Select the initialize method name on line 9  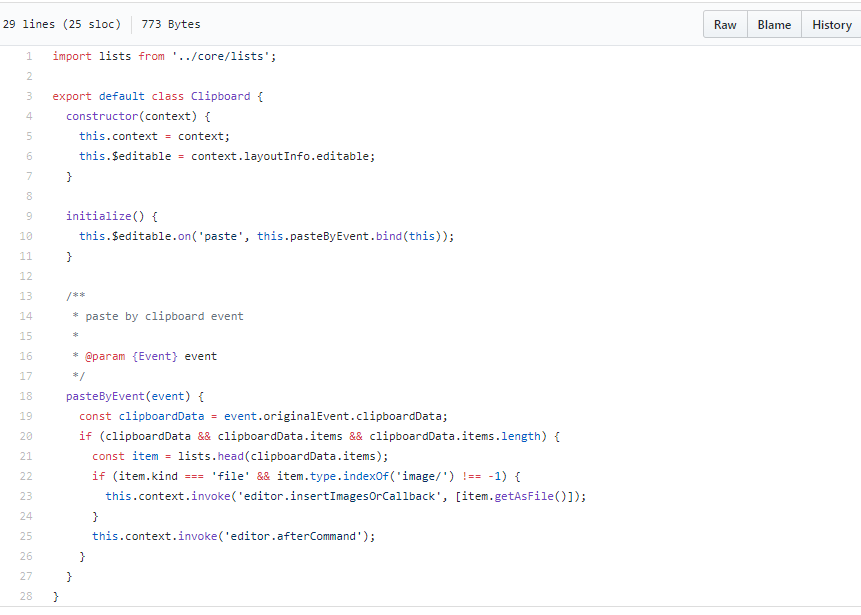pyautogui.click(x=97, y=216)
